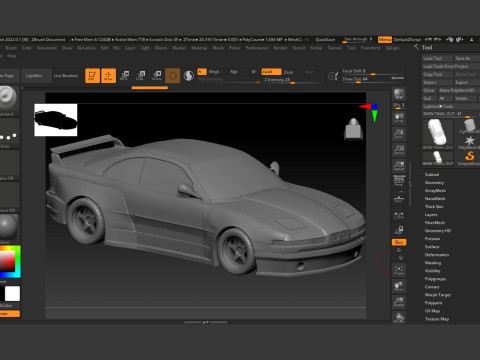Click the Actual size icon
The image size is (480, 360).
coord(399,150)
